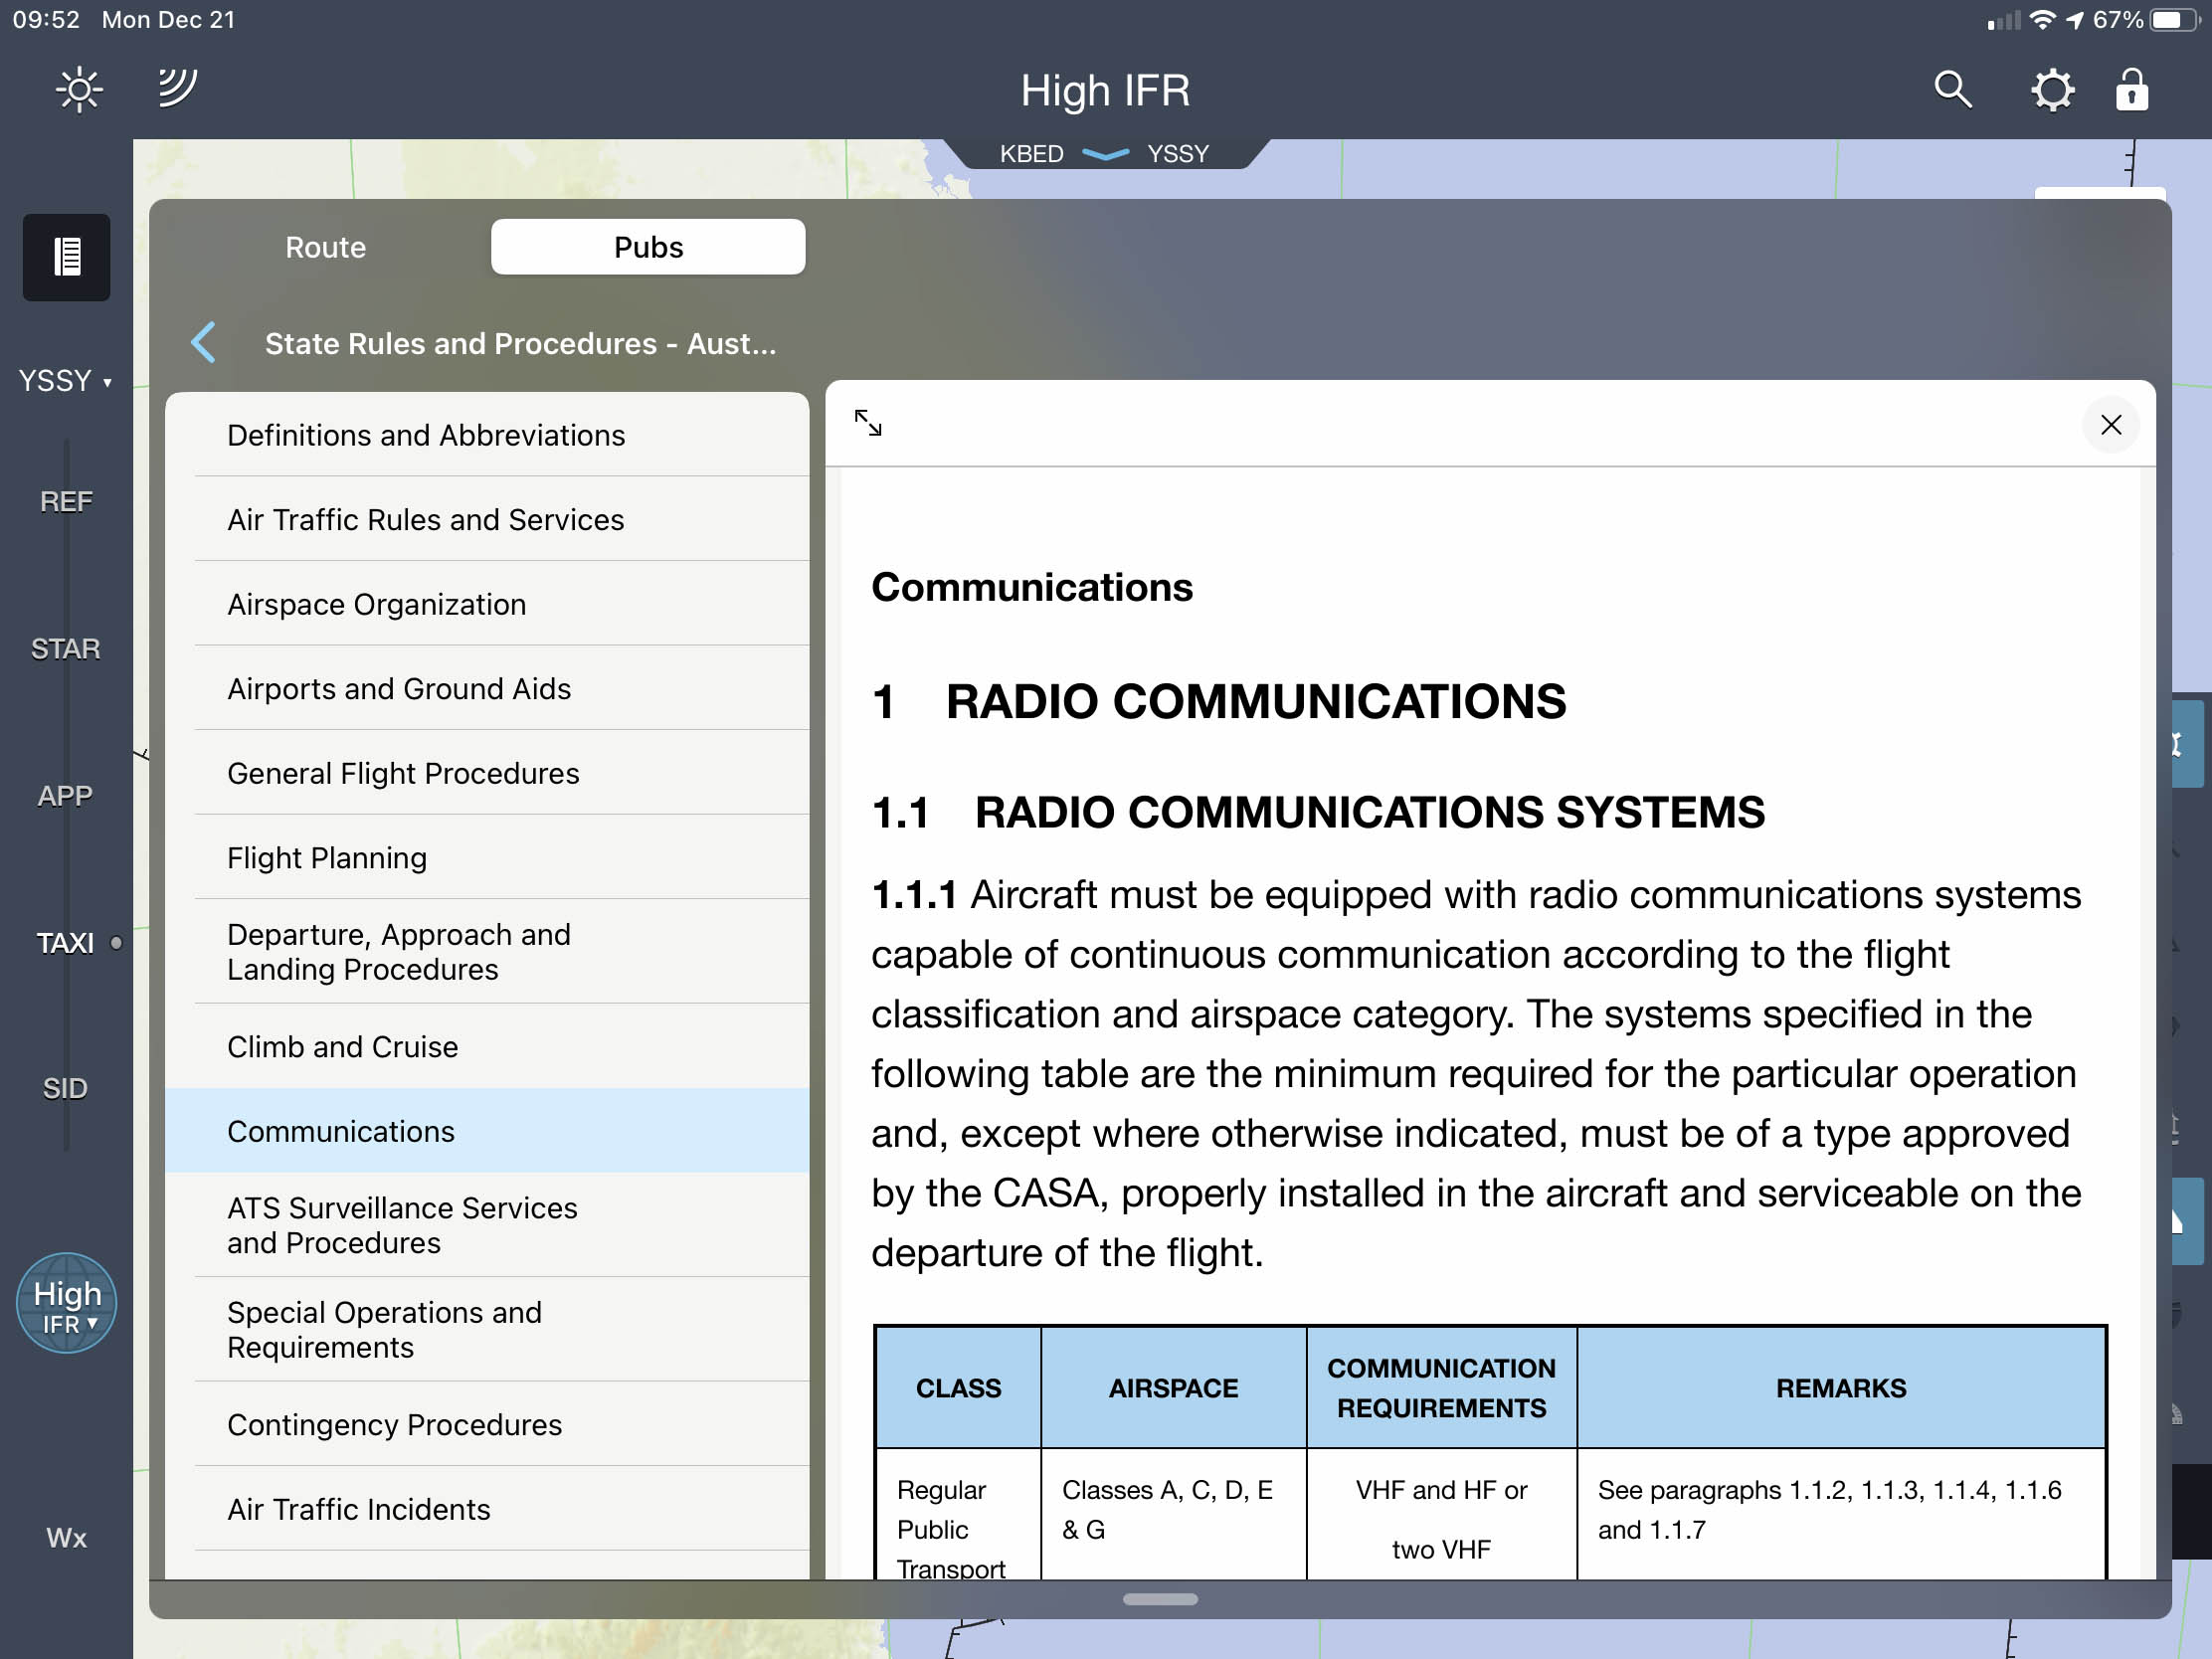The image size is (2212, 1659).
Task: Select the STAR chart category
Action: (65, 649)
